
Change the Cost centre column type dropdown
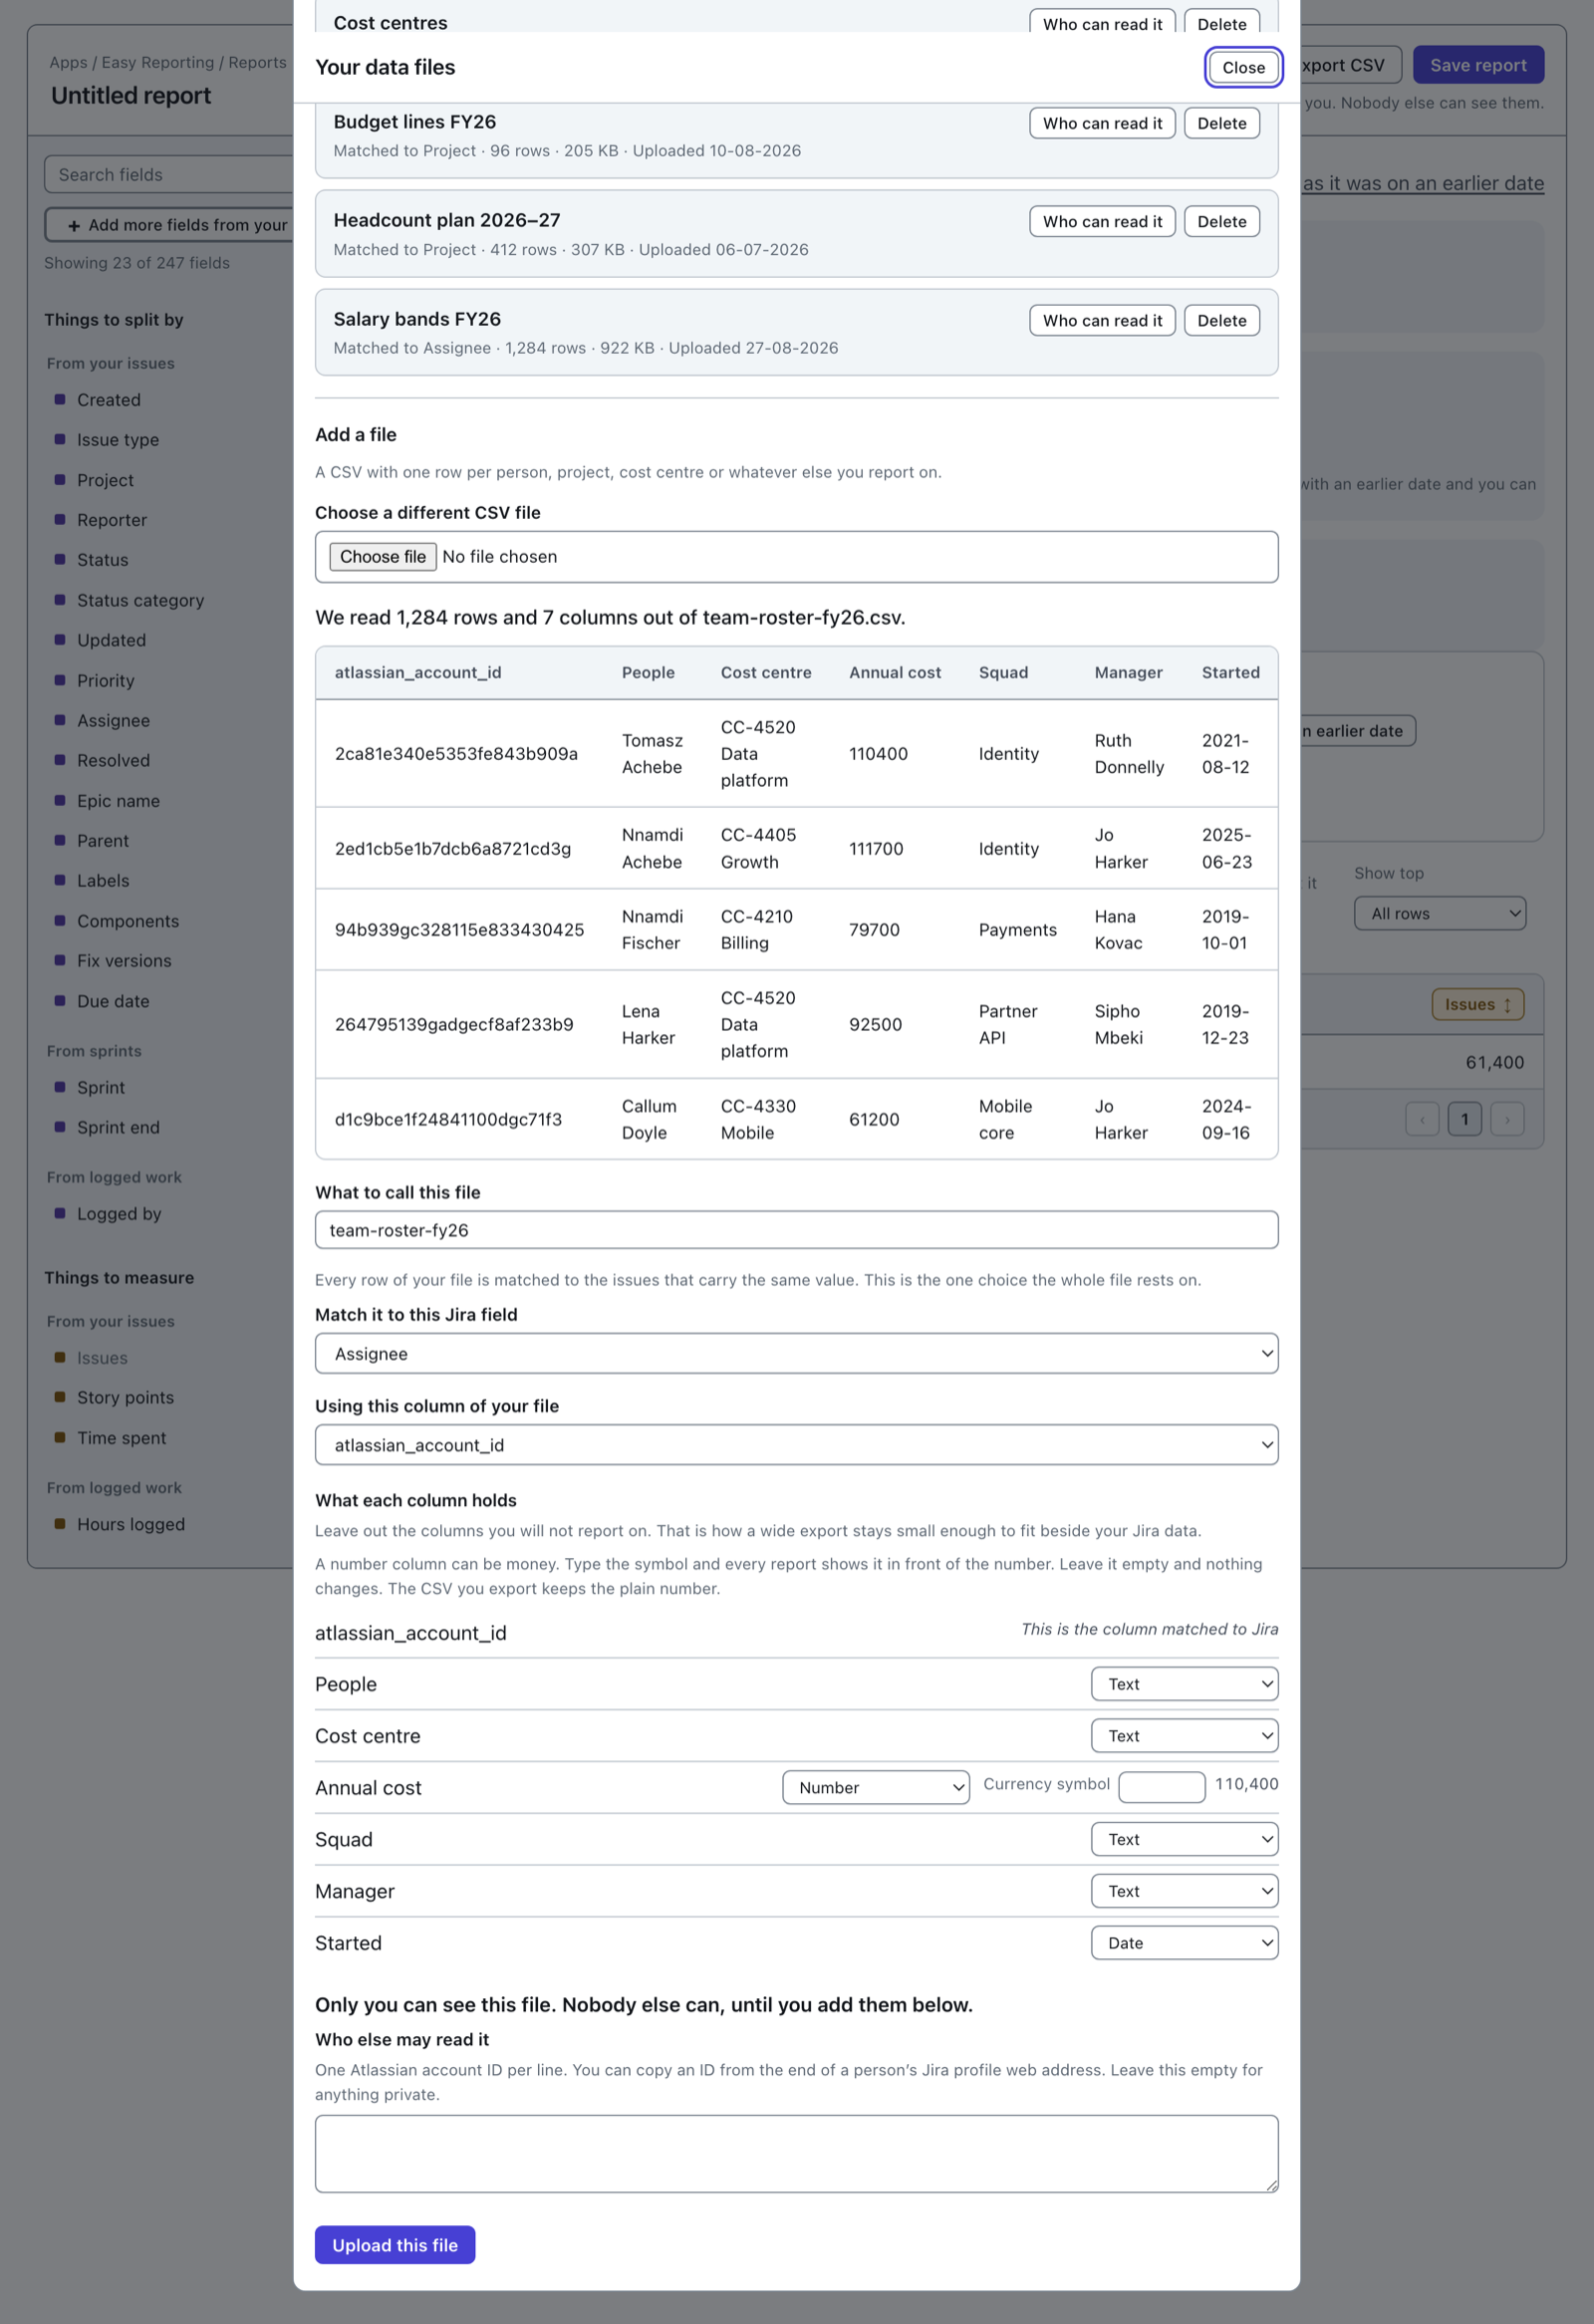[1184, 1735]
